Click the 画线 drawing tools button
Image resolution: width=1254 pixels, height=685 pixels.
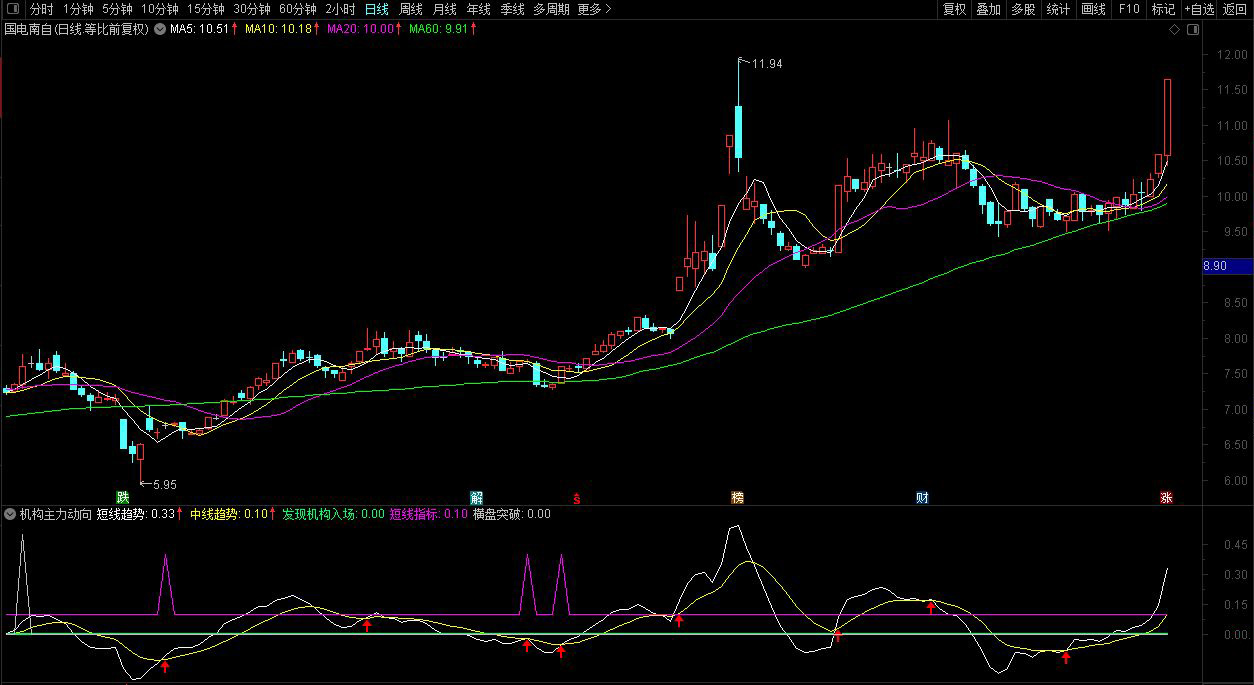point(1094,9)
